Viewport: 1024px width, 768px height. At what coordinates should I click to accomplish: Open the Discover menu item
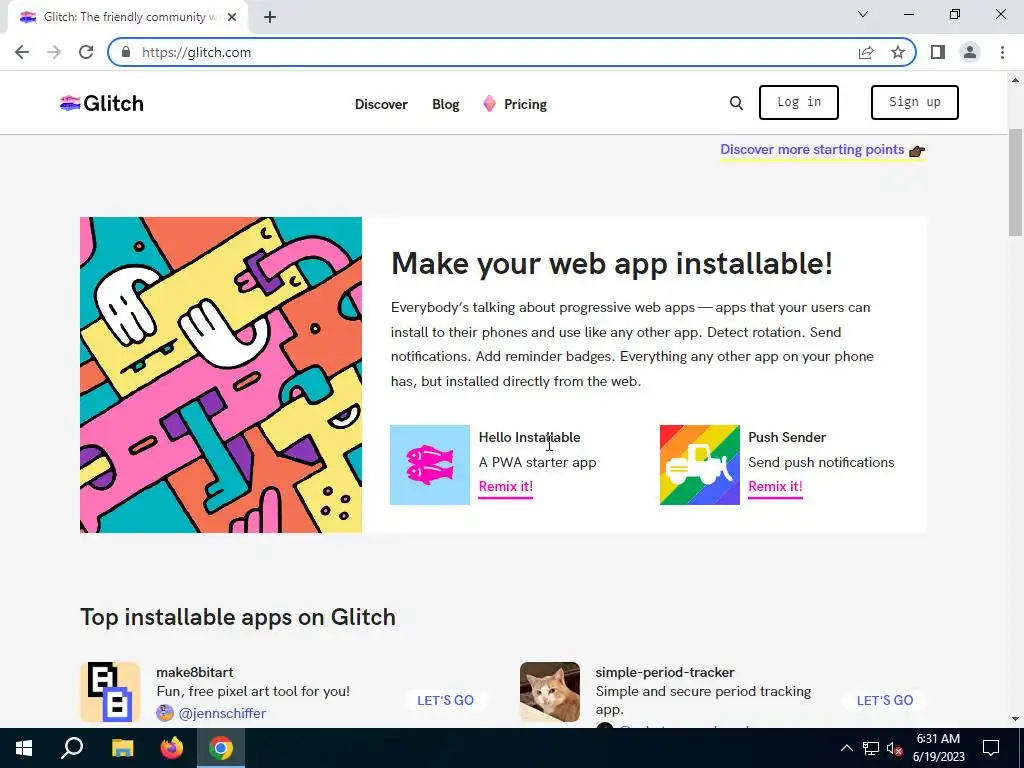click(381, 104)
